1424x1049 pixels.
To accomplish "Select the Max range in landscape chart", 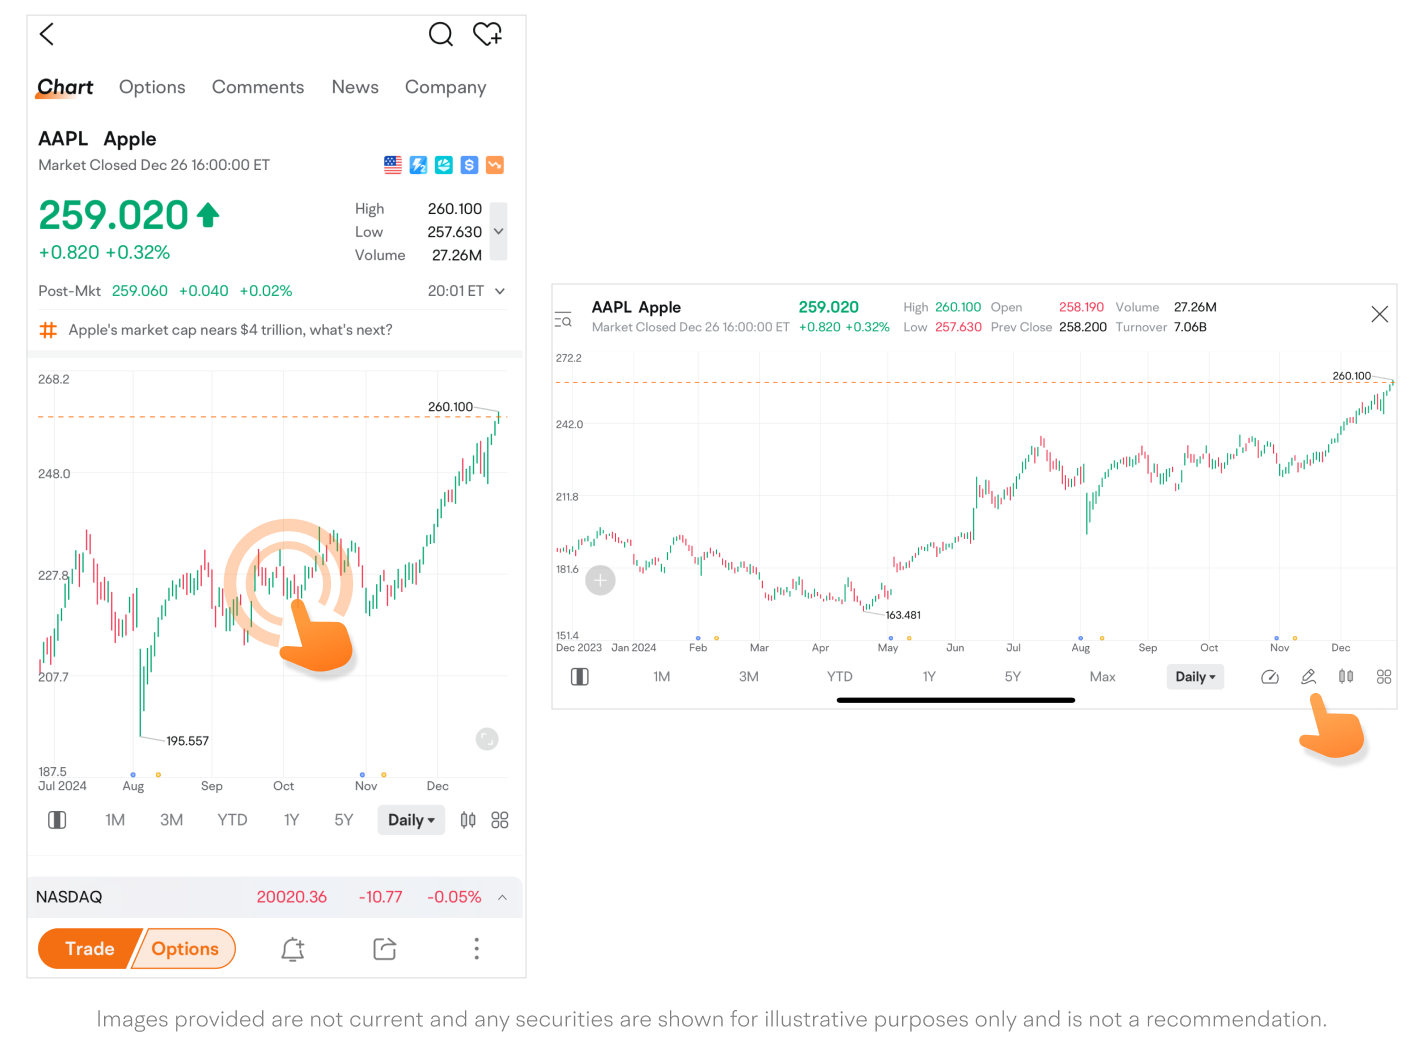I will tap(1102, 677).
